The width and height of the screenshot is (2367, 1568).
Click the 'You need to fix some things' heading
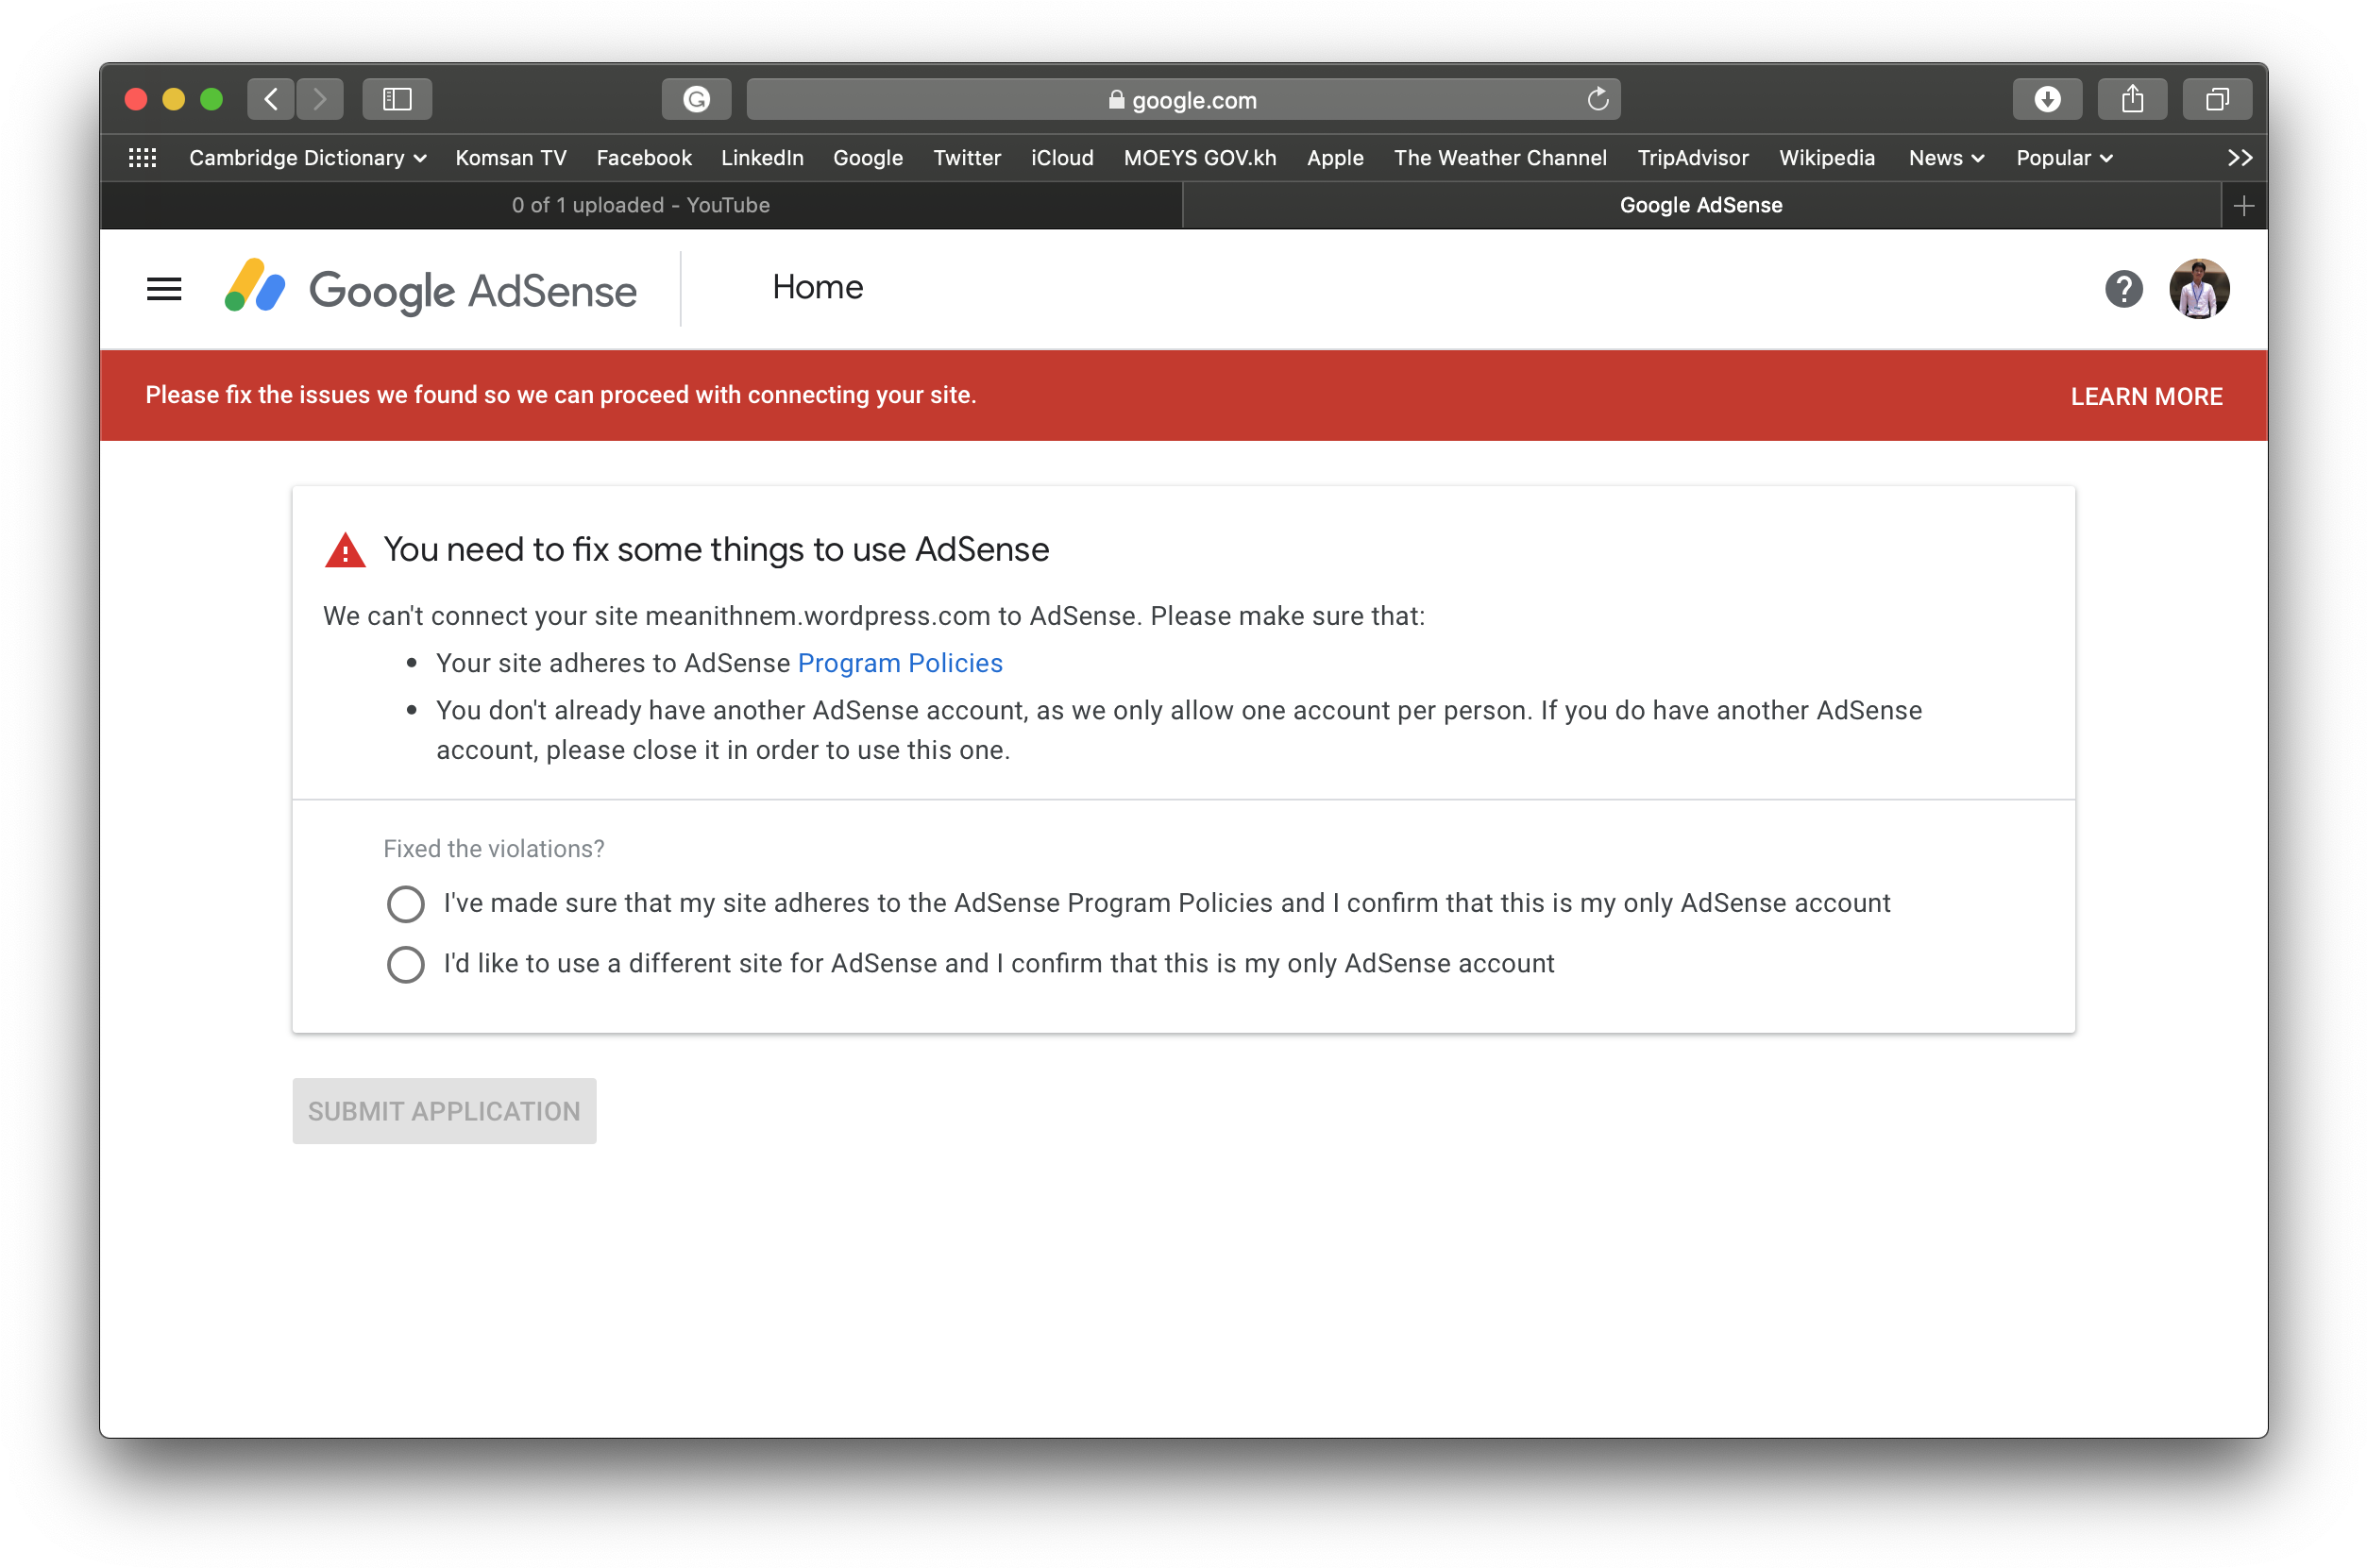coord(716,550)
